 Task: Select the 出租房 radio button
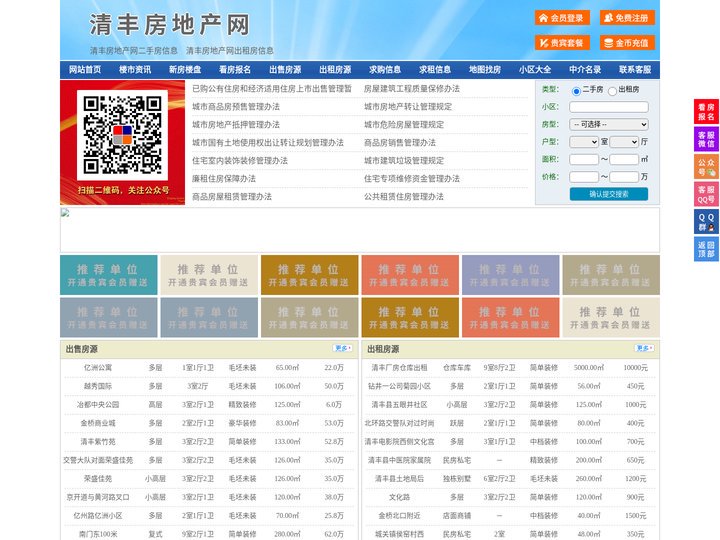pyautogui.click(x=612, y=91)
